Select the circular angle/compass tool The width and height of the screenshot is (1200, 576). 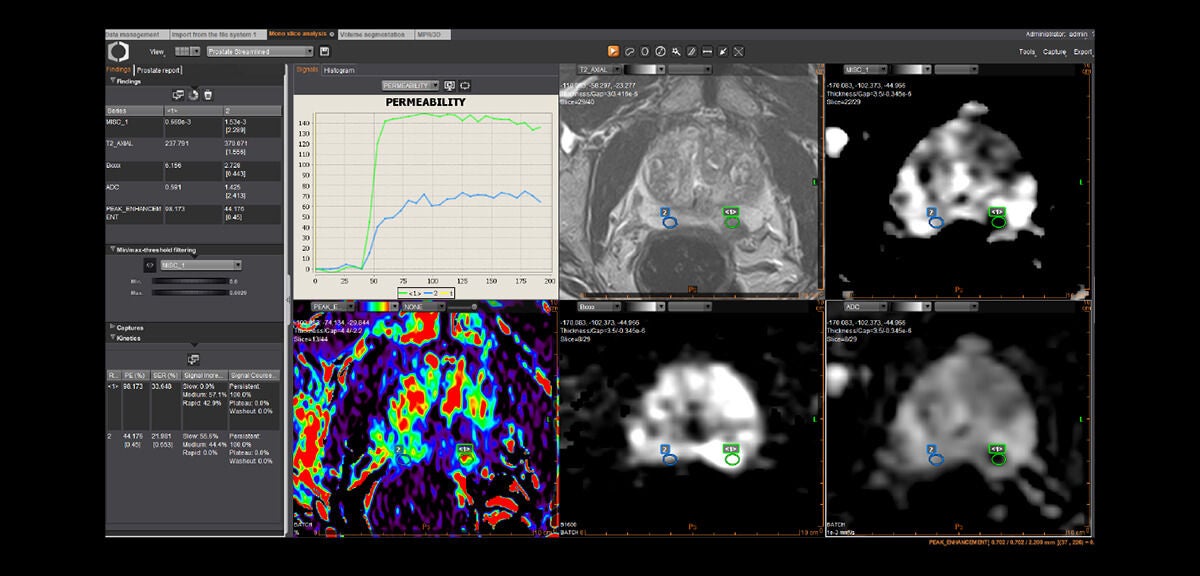click(x=660, y=51)
